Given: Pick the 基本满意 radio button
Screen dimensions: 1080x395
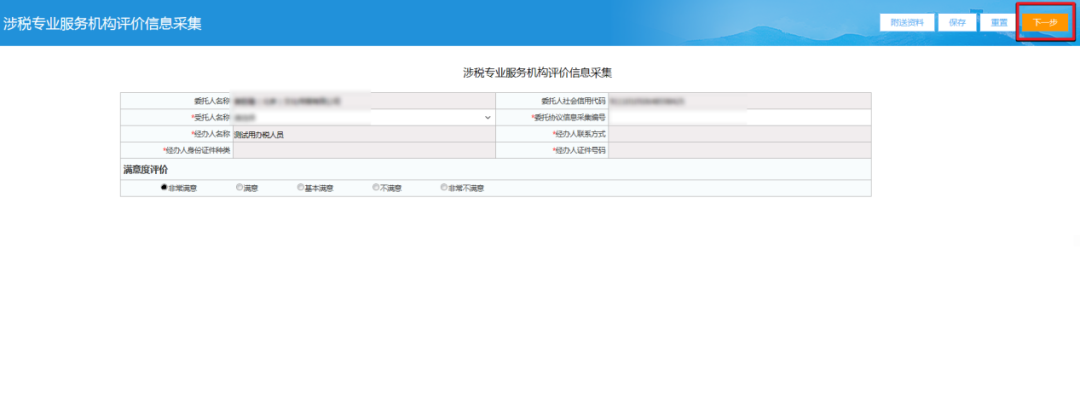Looking at the screenshot, I should click(300, 187).
